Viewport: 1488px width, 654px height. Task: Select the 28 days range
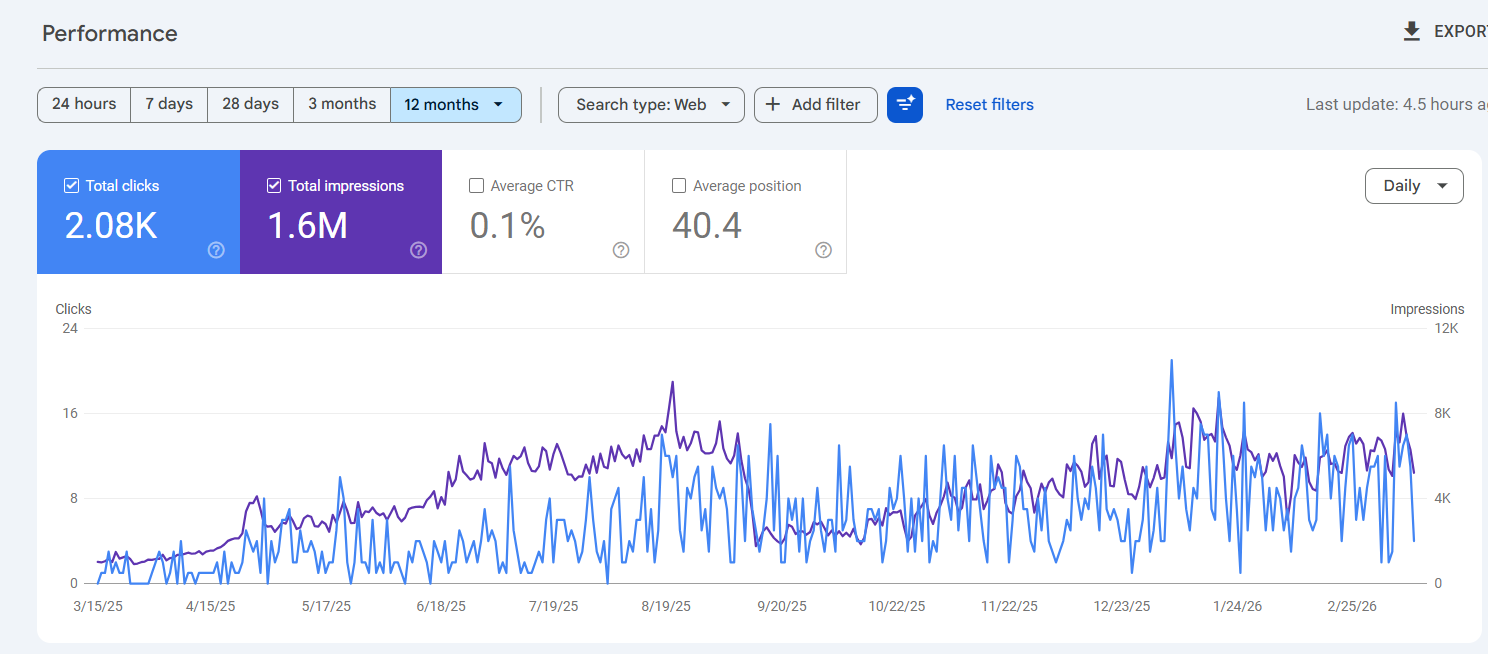point(250,104)
